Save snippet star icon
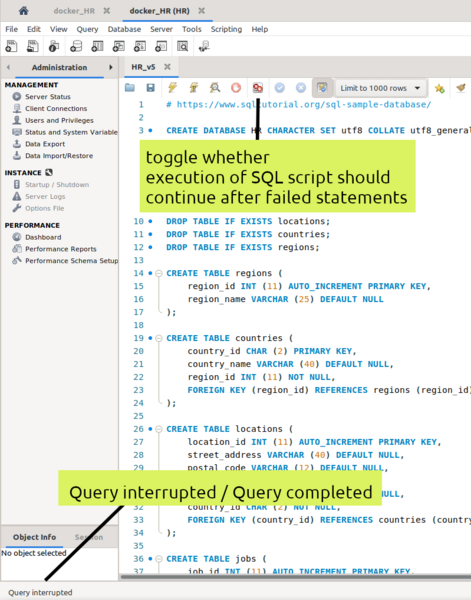Image resolution: width=471 pixels, height=600 pixels. pyautogui.click(x=440, y=88)
